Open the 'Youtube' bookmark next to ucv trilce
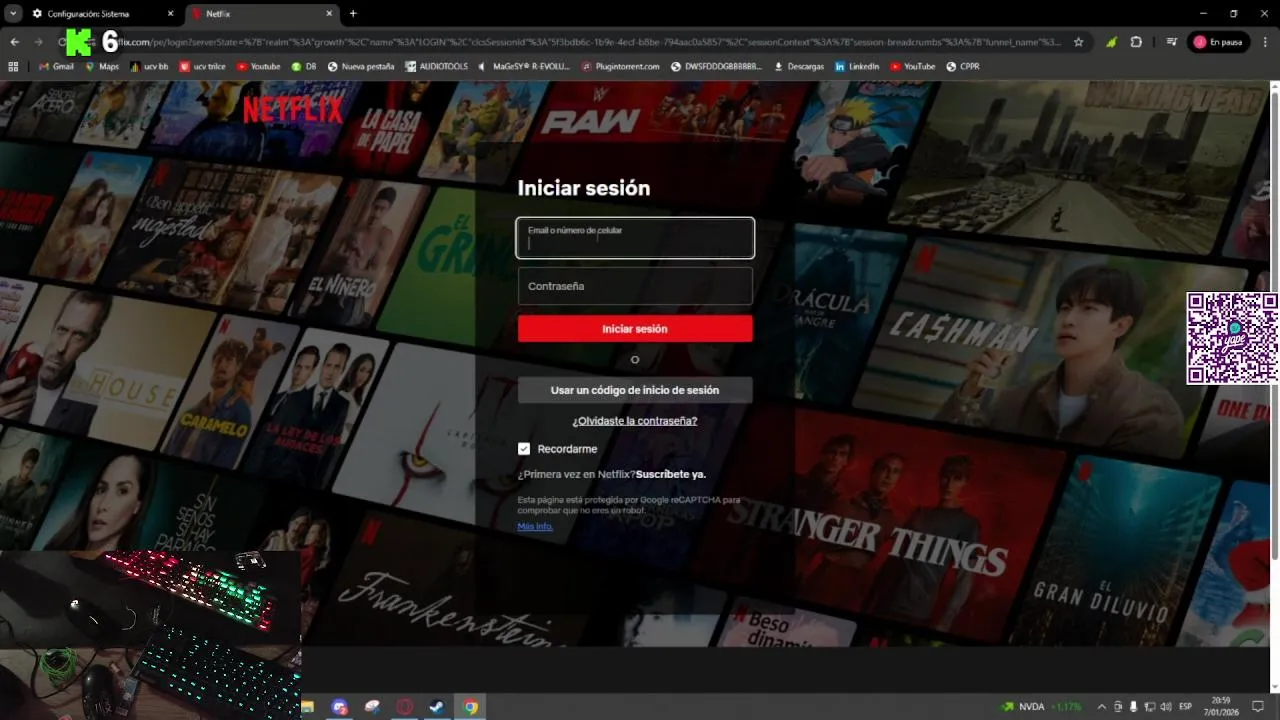Viewport: 1280px width, 720px height. point(258,67)
